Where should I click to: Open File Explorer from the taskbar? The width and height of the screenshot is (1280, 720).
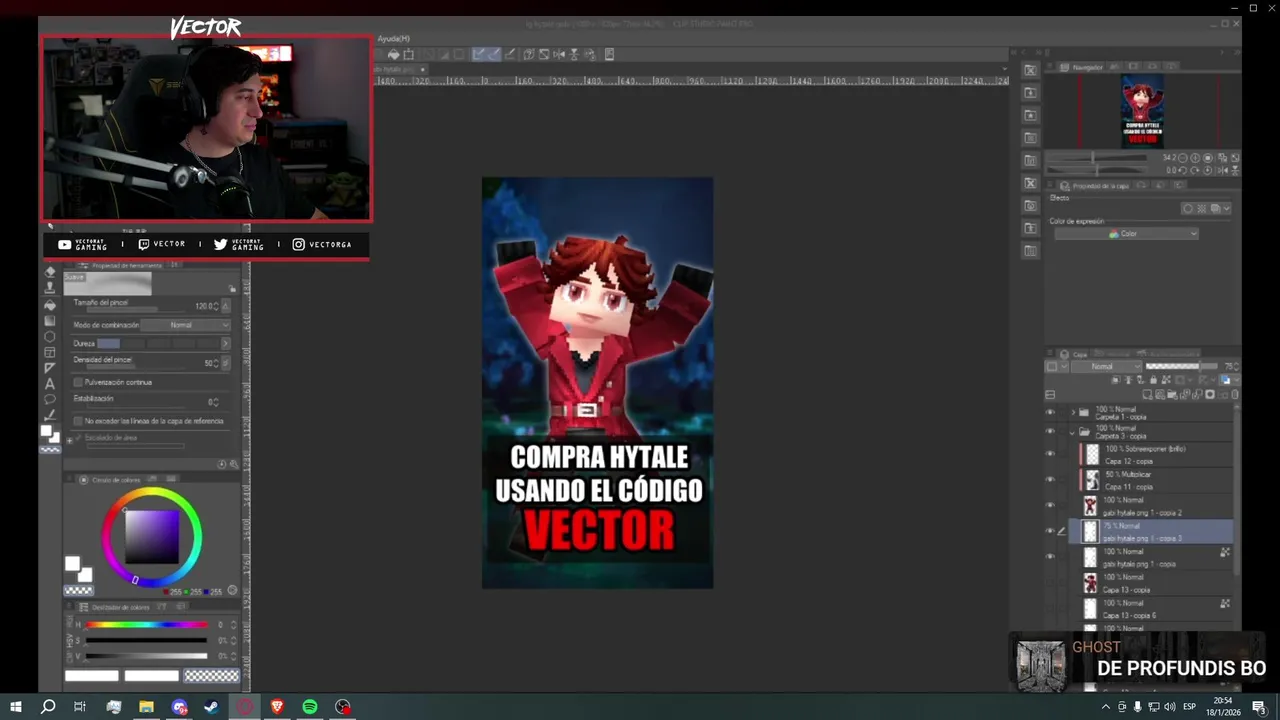146,707
